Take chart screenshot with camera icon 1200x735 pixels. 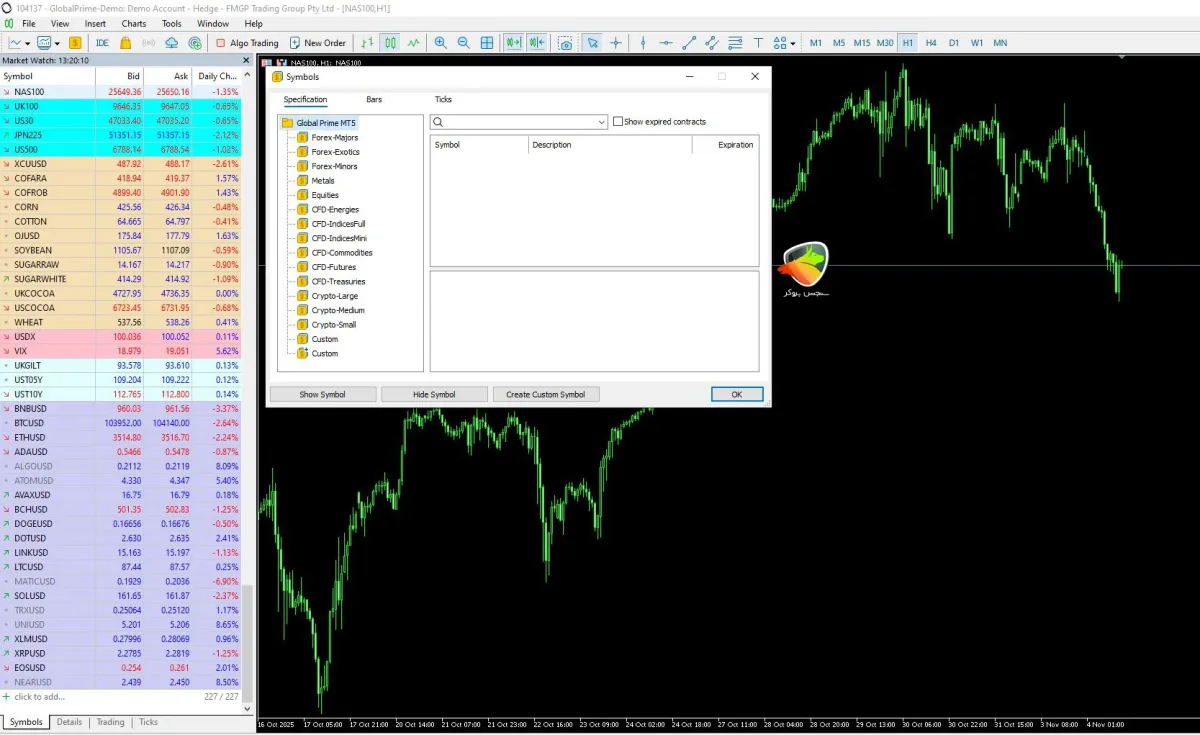point(566,43)
